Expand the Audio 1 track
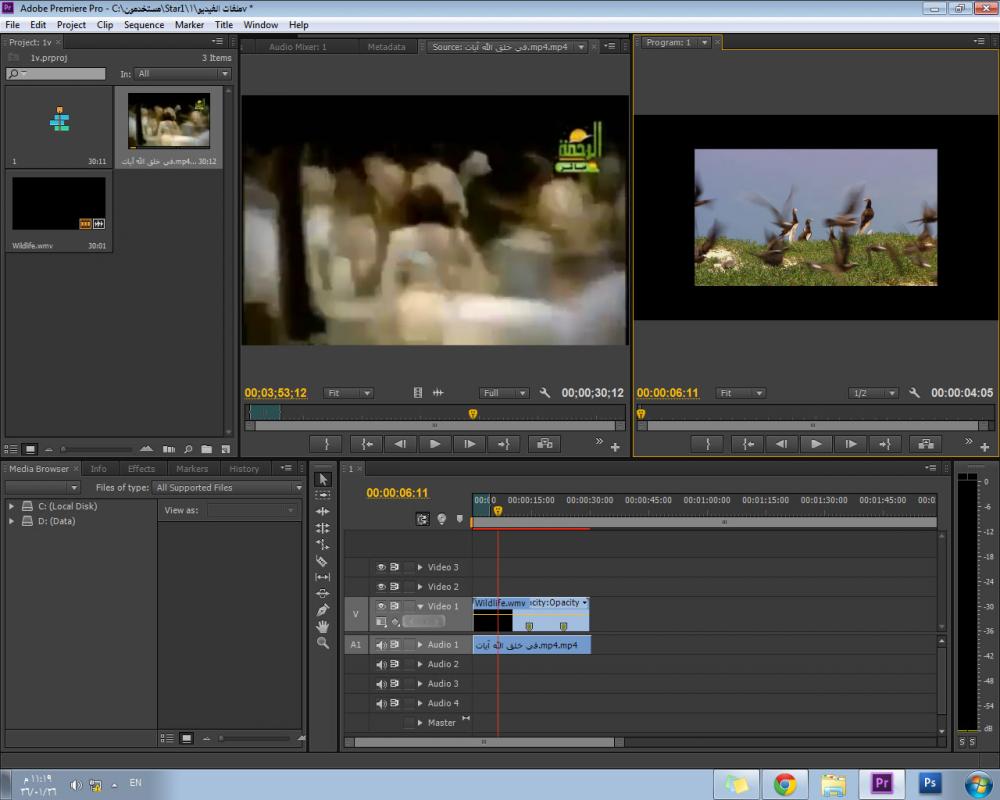The image size is (1000, 800). point(420,645)
